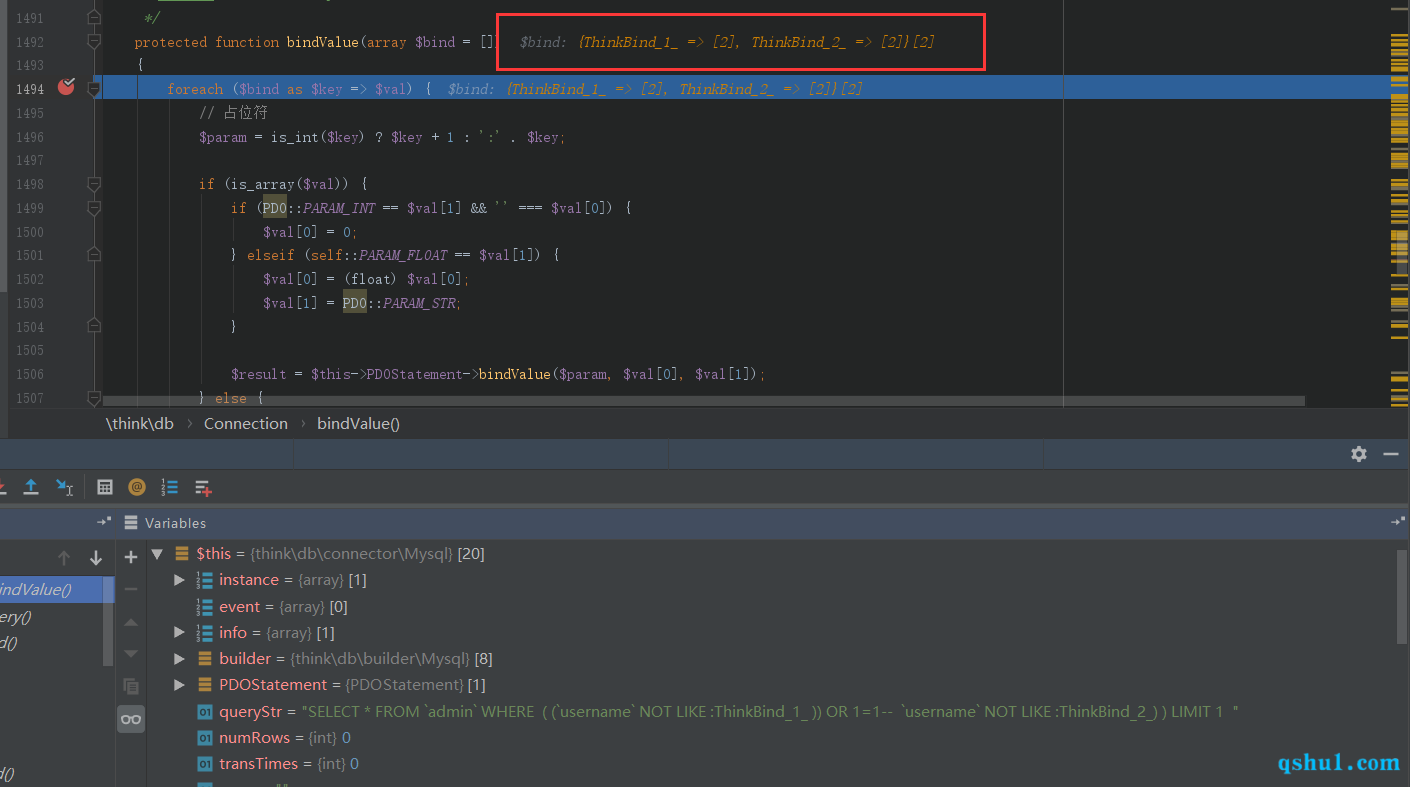The height and width of the screenshot is (787, 1410).
Task: Click the instance array type icon
Action: (204, 580)
